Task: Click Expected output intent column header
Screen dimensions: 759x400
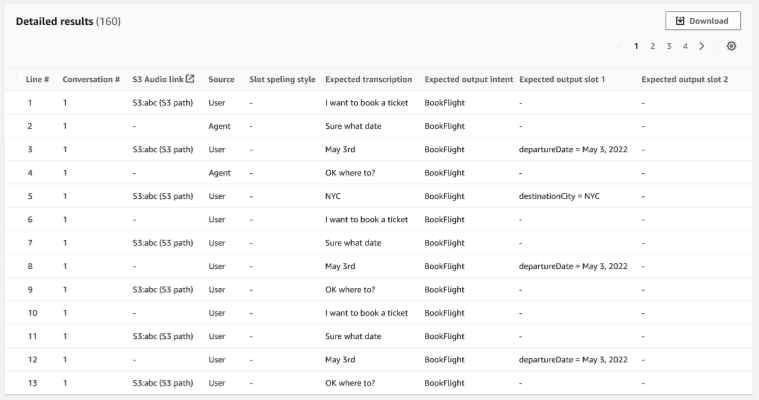Action: 469,79
